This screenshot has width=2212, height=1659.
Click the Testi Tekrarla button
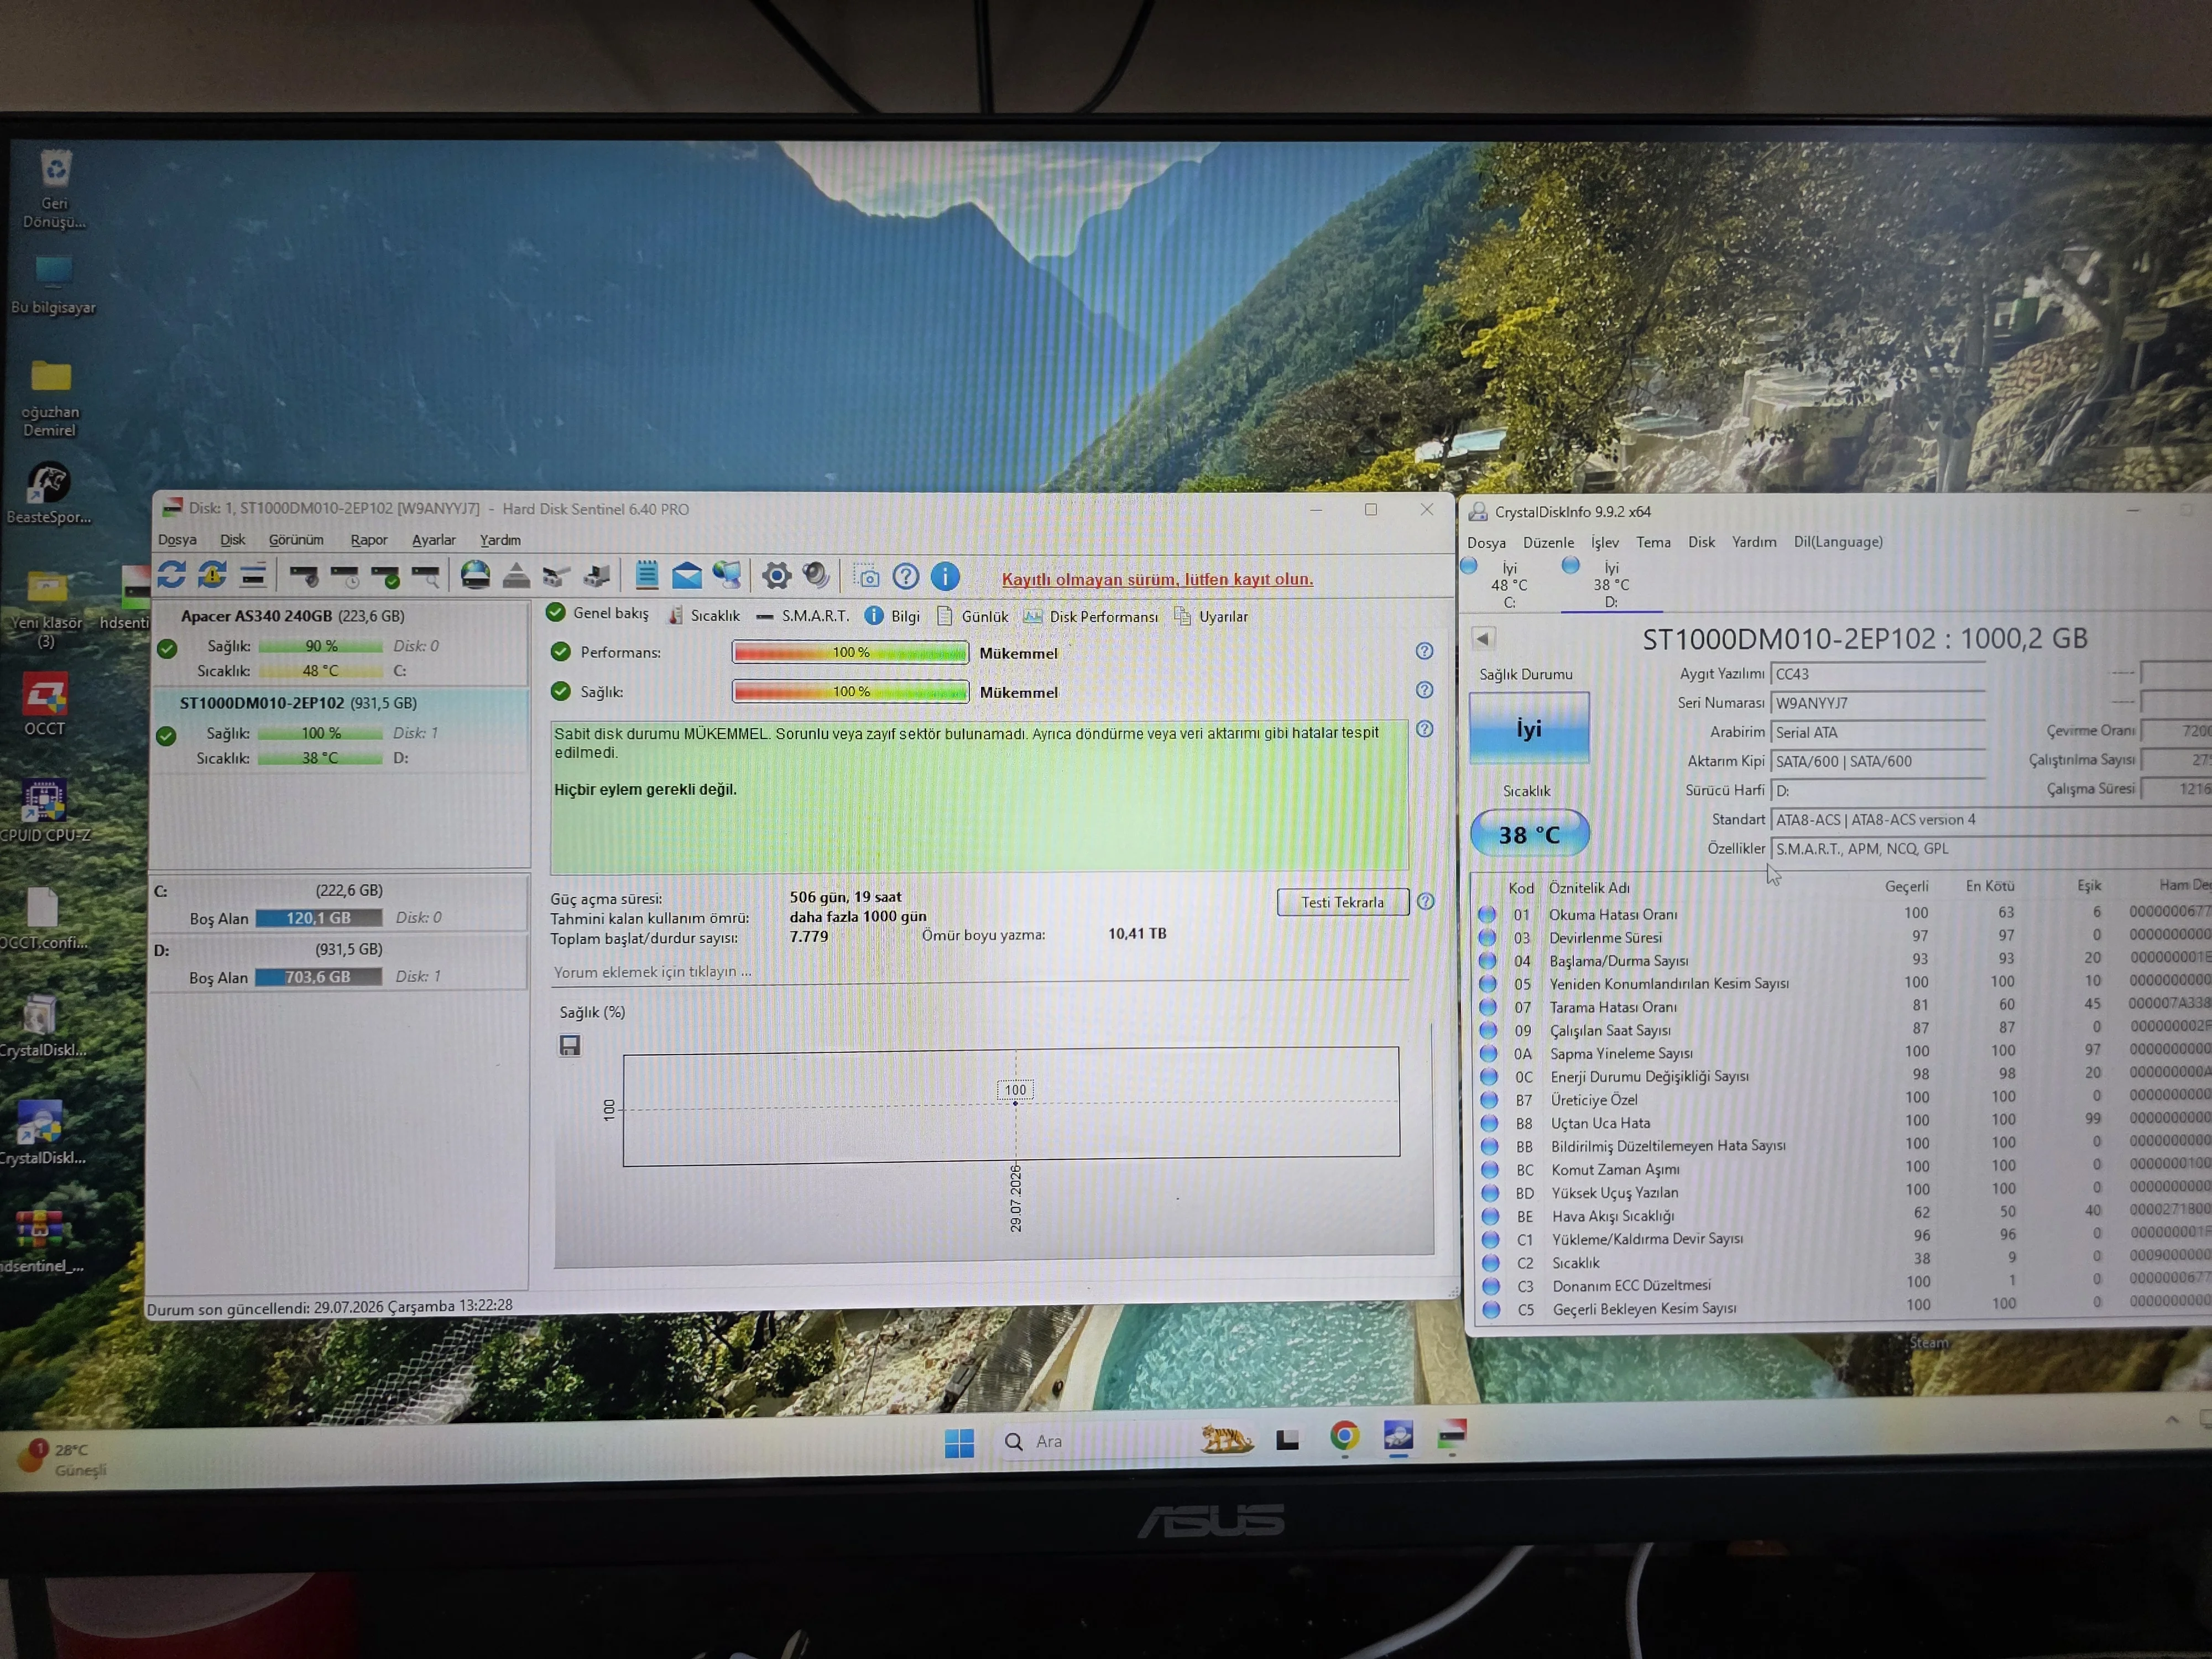tap(1343, 902)
